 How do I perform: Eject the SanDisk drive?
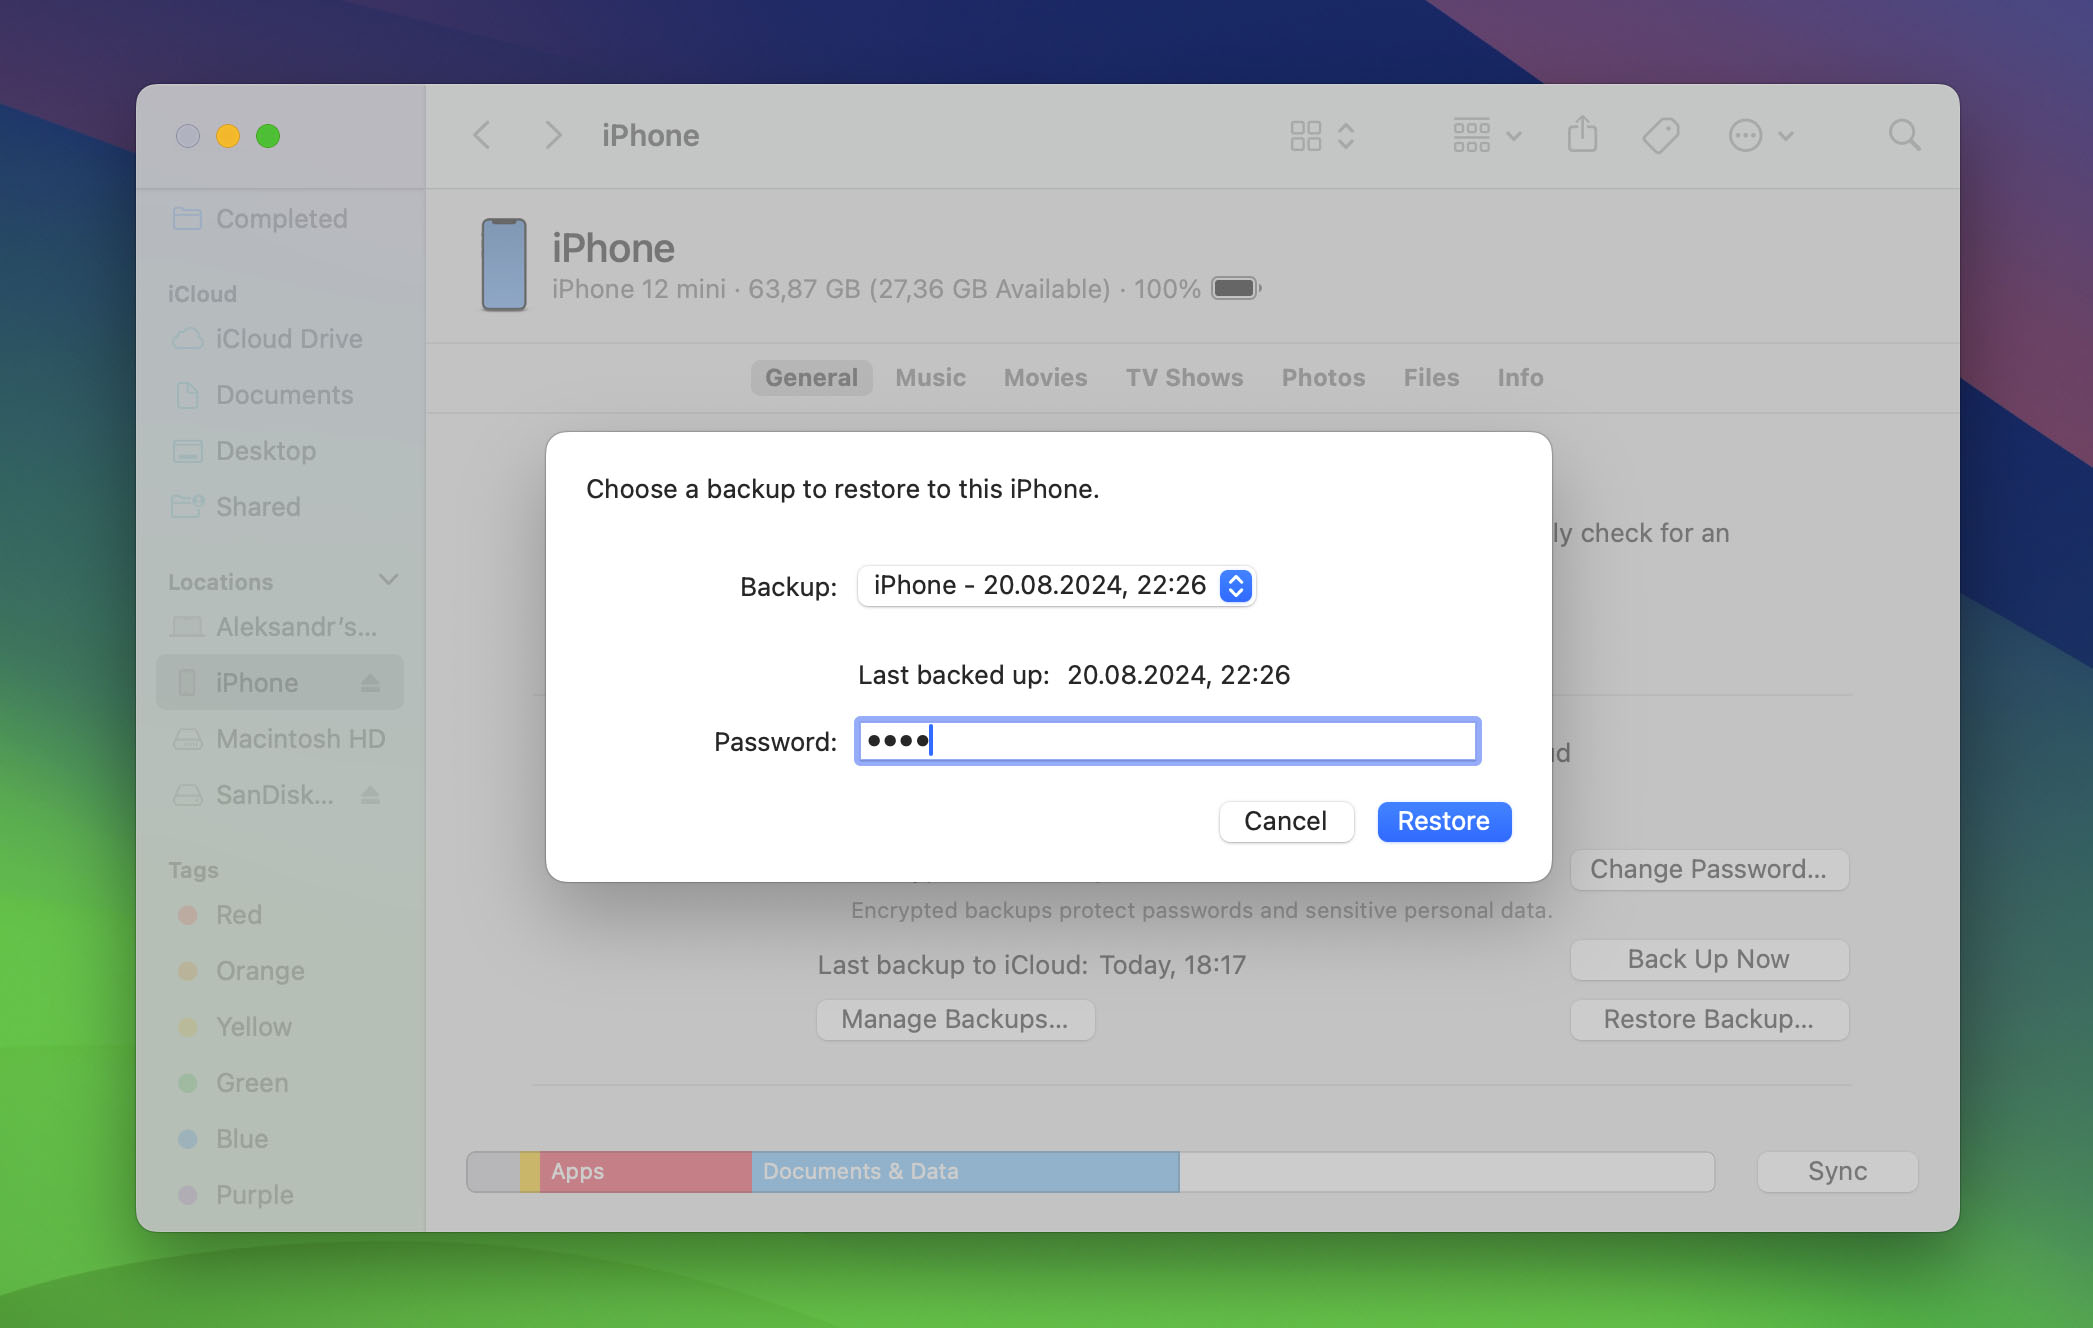pyautogui.click(x=370, y=795)
